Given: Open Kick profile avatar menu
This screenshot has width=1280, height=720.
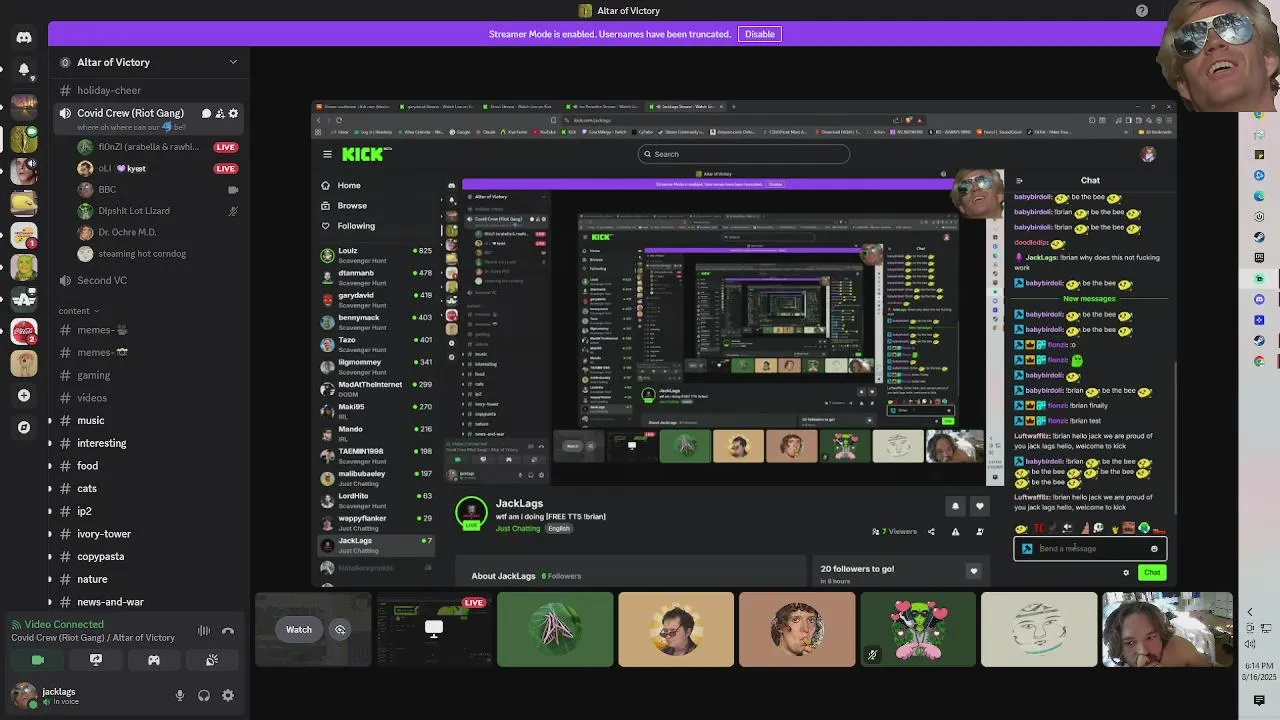Looking at the screenshot, I should pos(1148,154).
